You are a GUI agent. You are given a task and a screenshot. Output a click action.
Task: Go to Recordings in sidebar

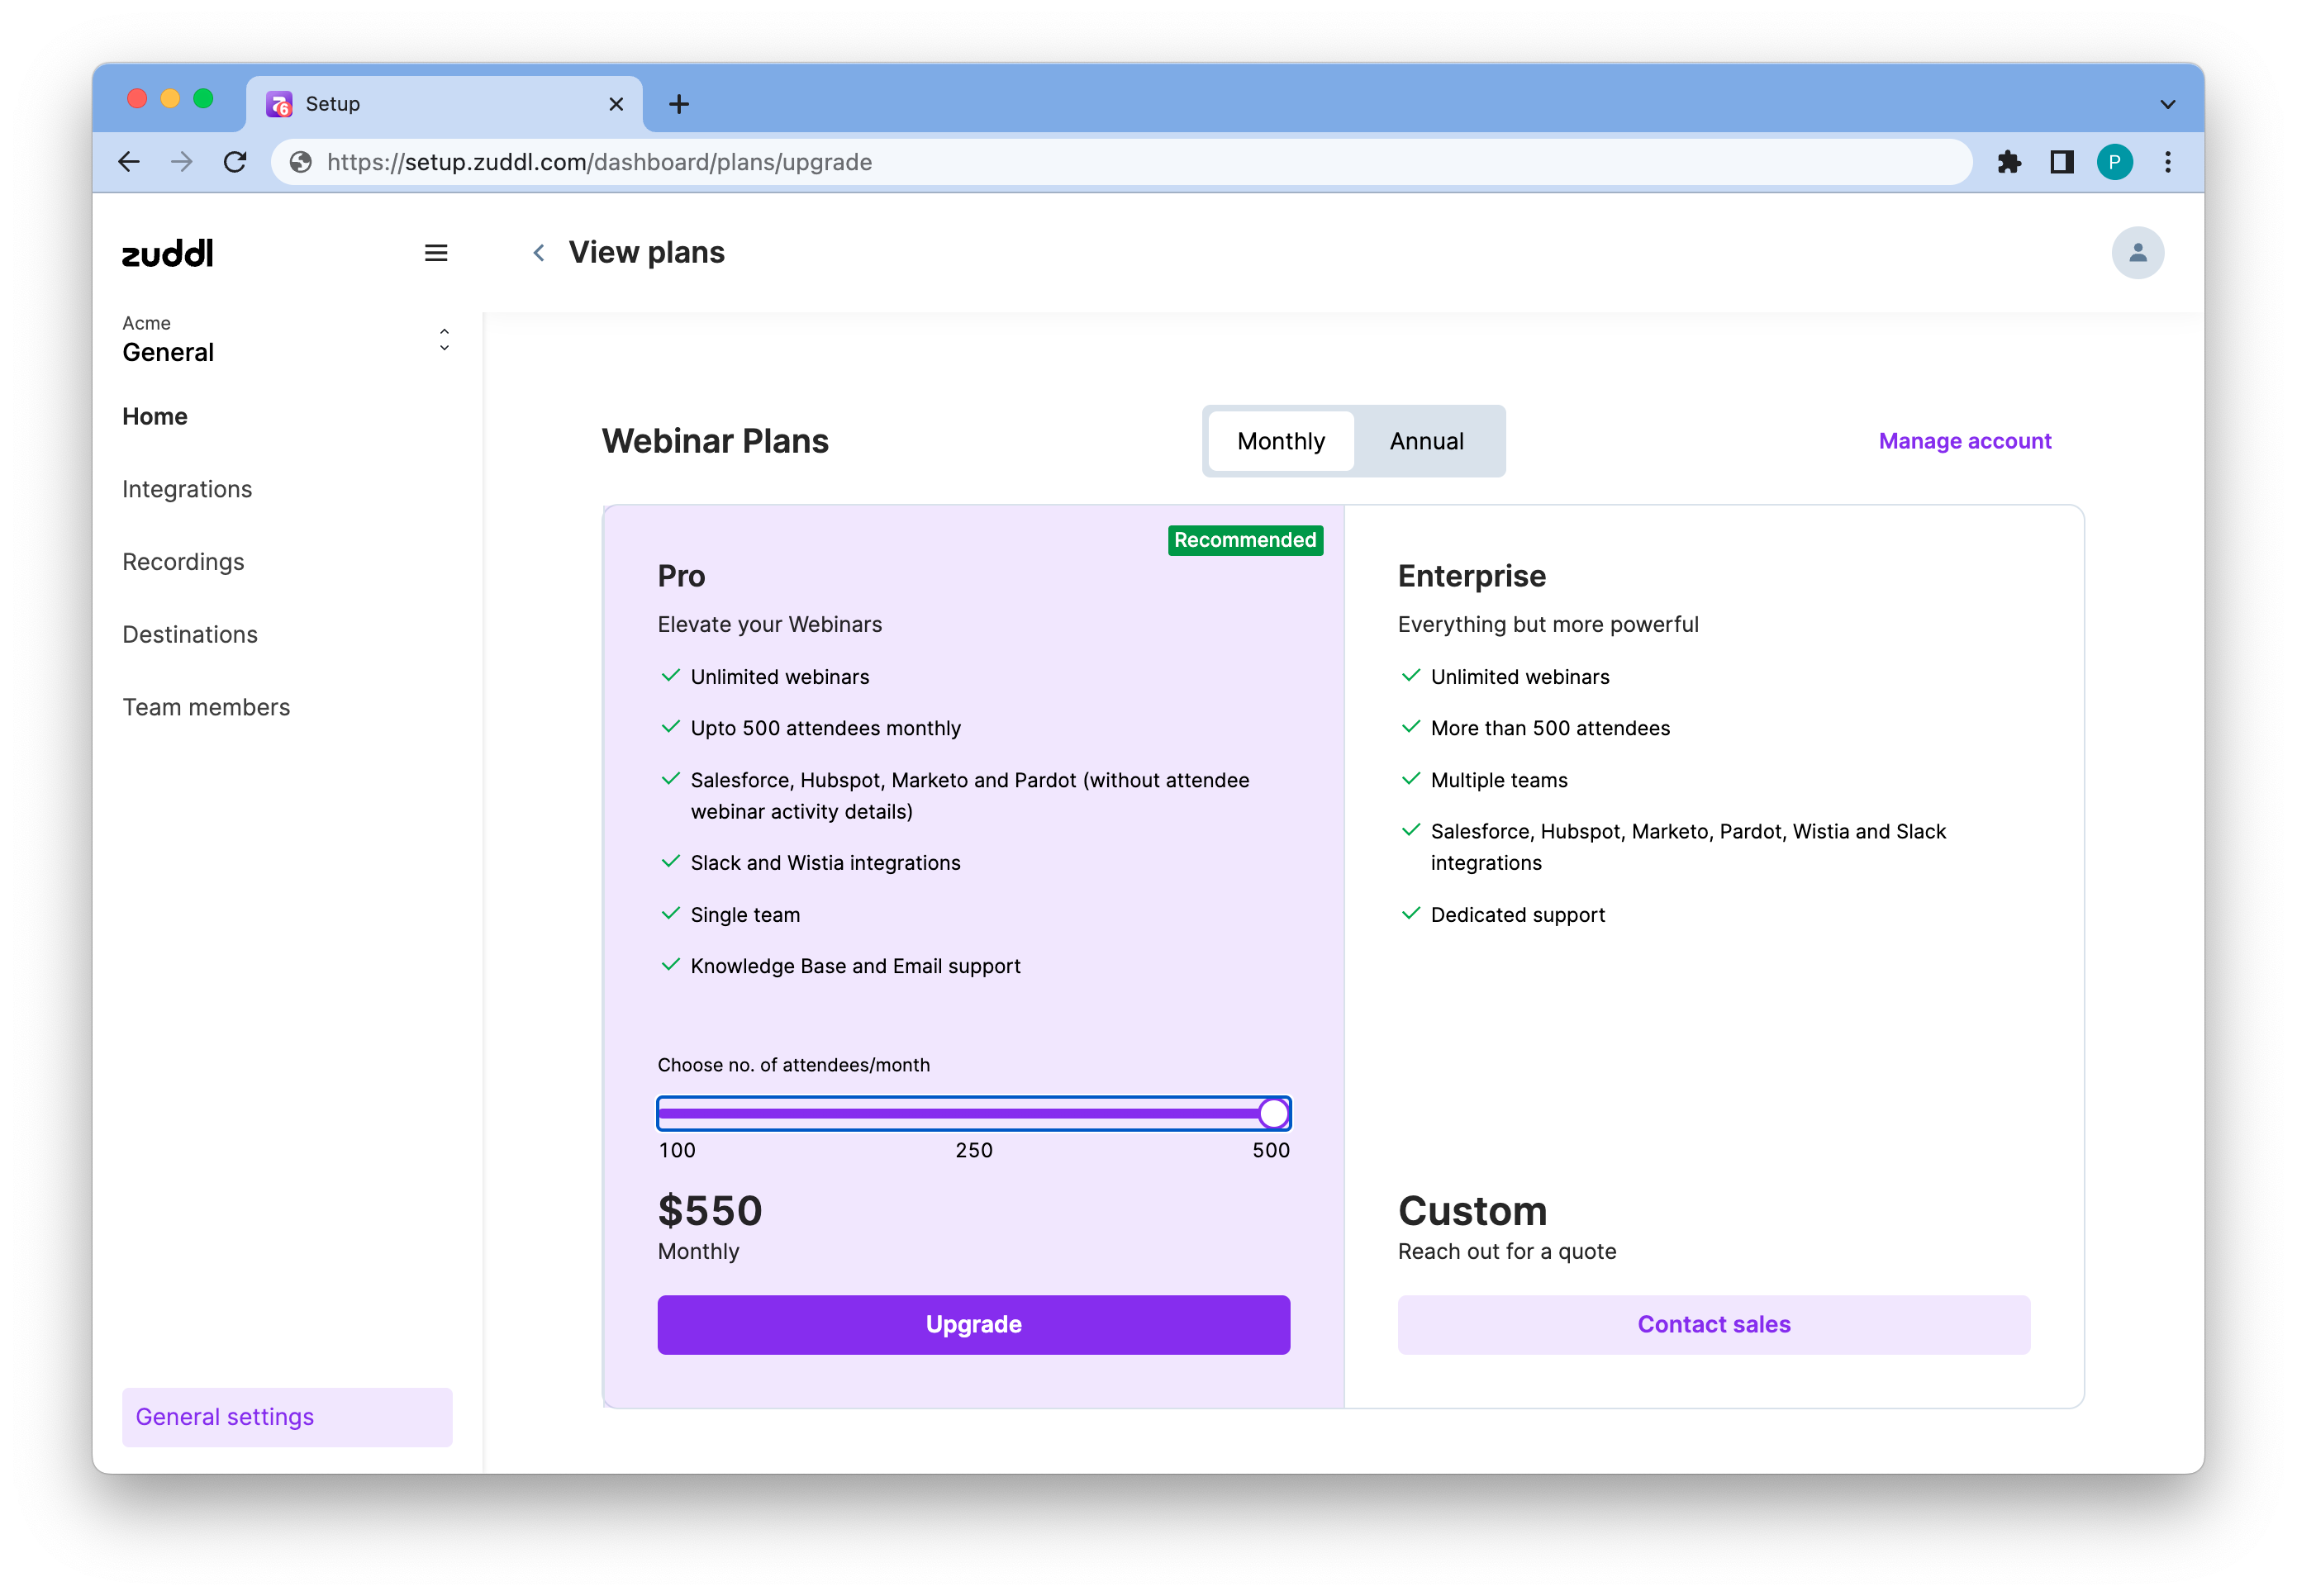click(183, 562)
